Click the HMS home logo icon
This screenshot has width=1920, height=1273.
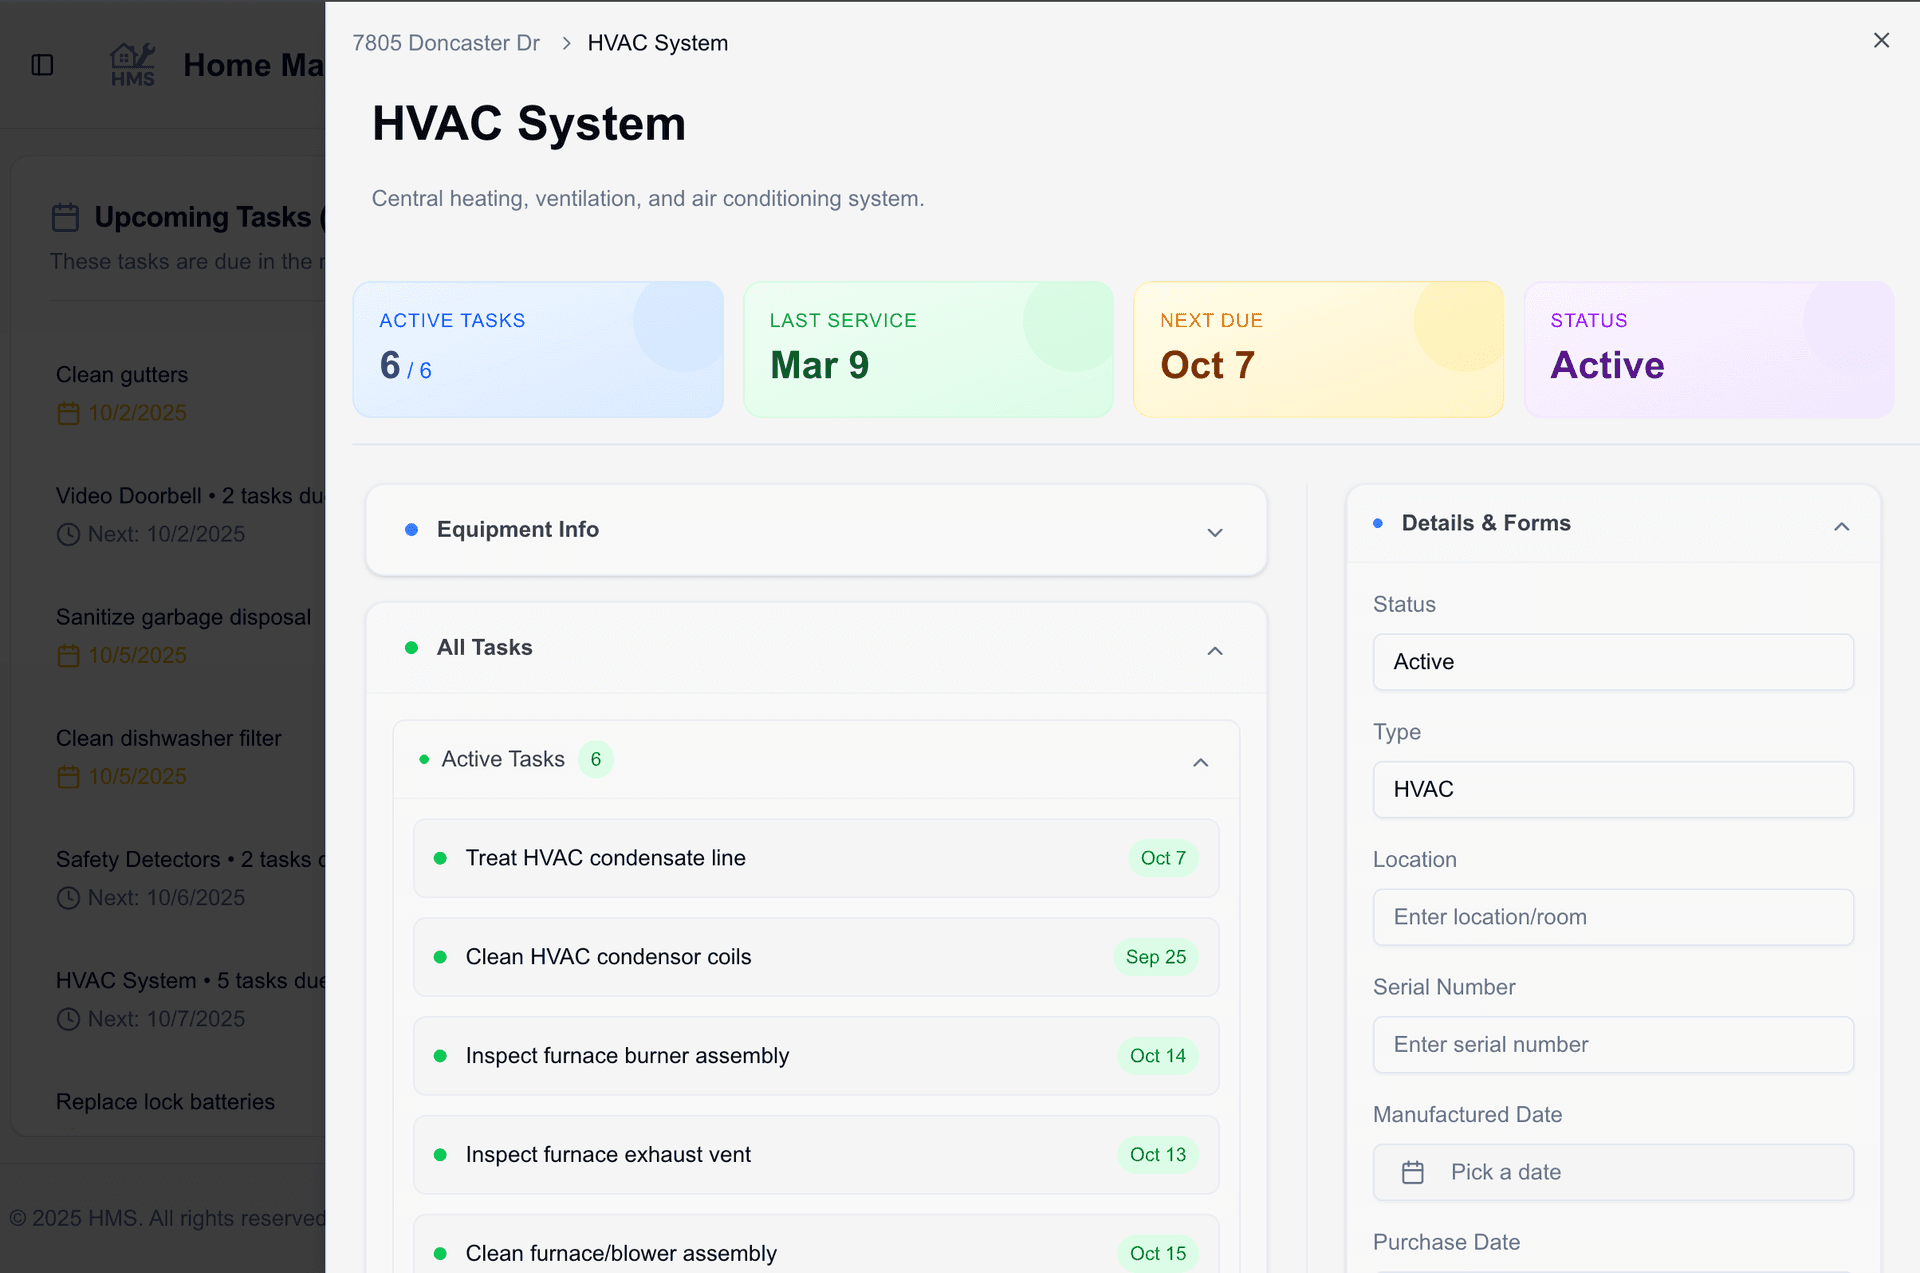point(132,64)
